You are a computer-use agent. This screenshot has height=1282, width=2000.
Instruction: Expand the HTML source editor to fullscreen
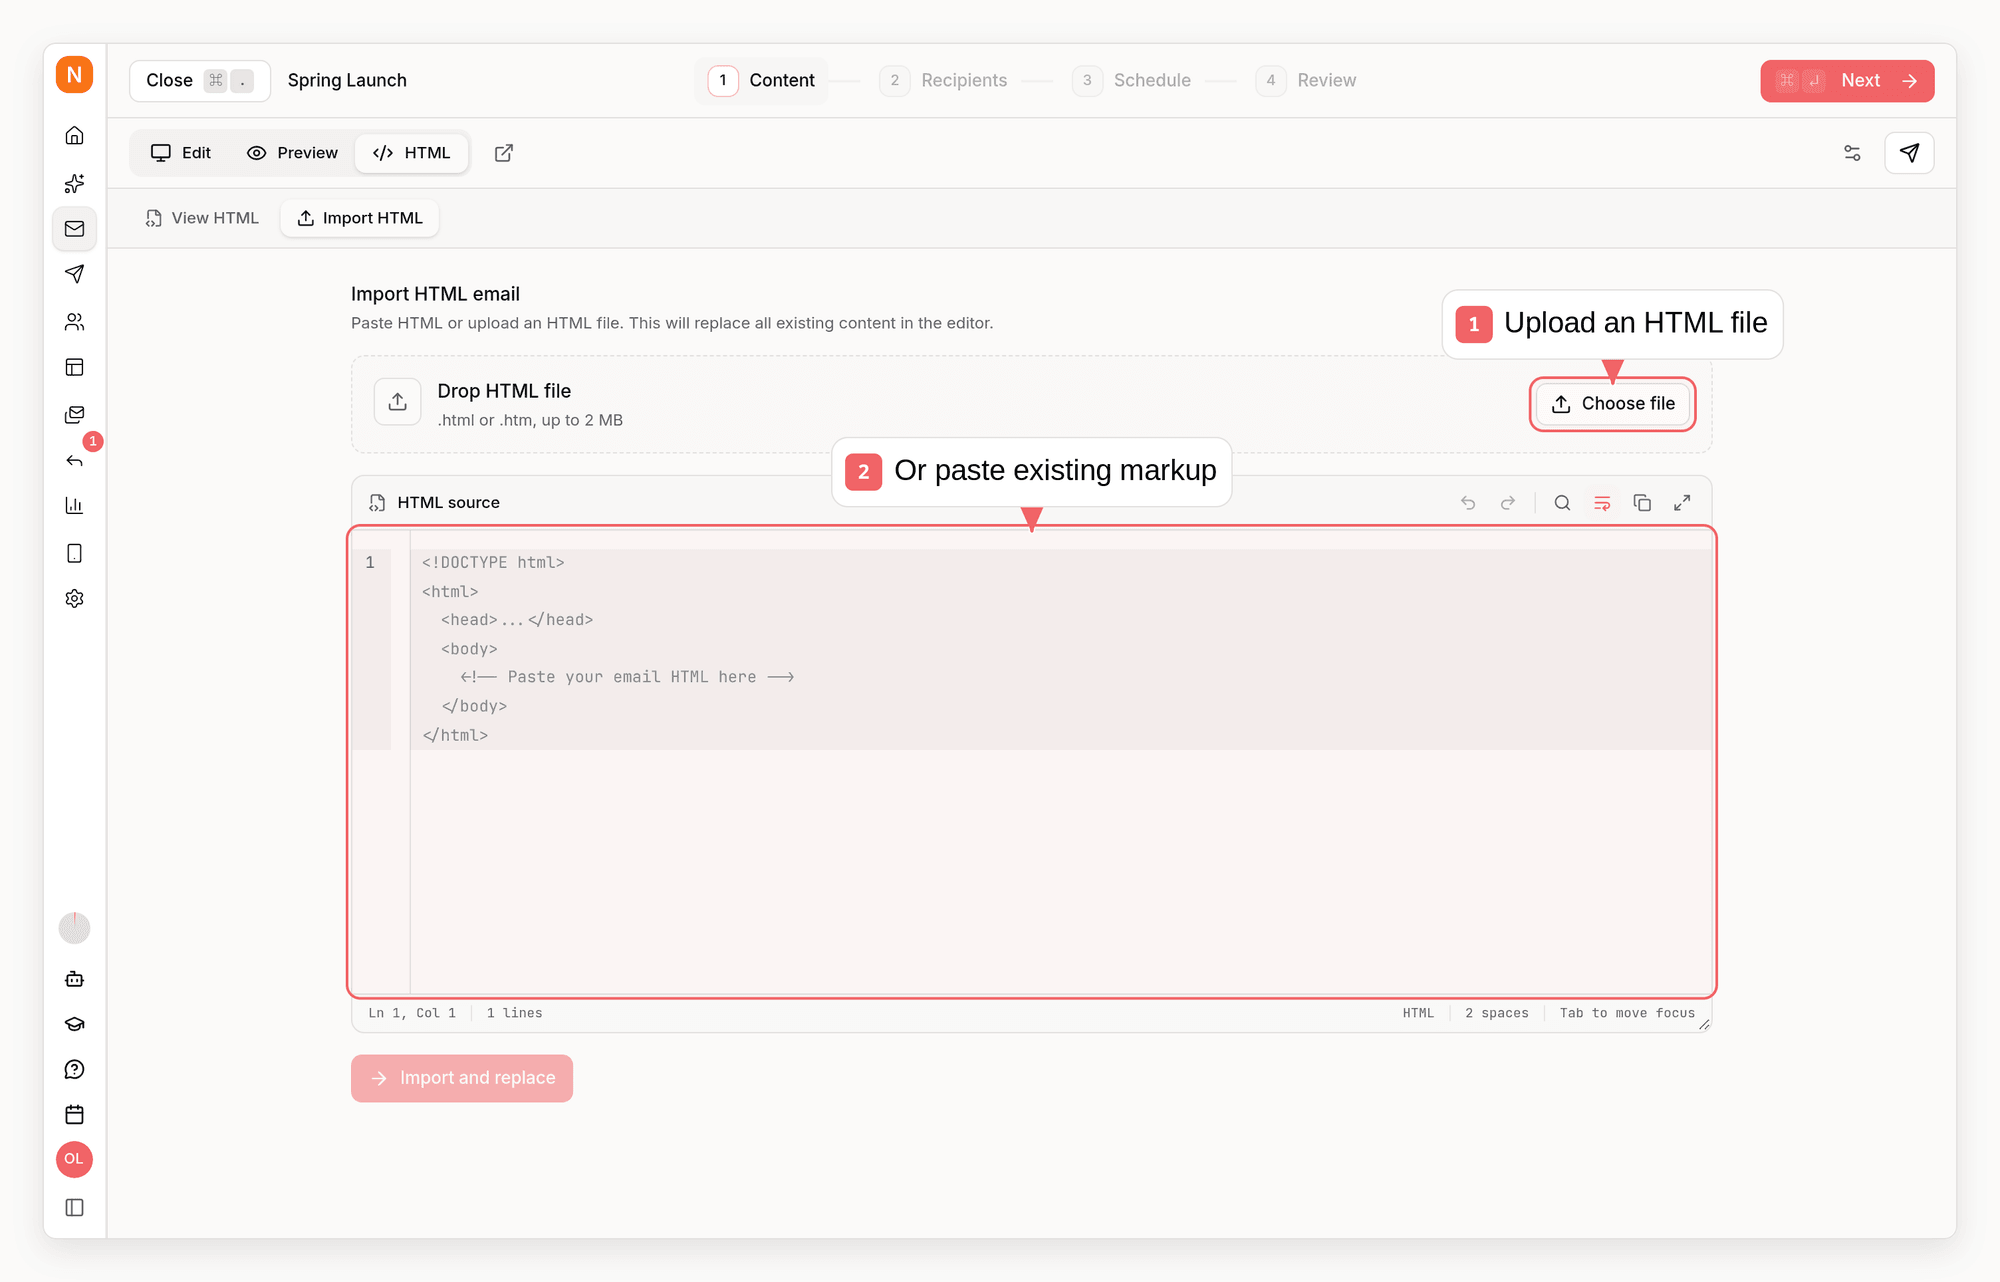(x=1682, y=503)
